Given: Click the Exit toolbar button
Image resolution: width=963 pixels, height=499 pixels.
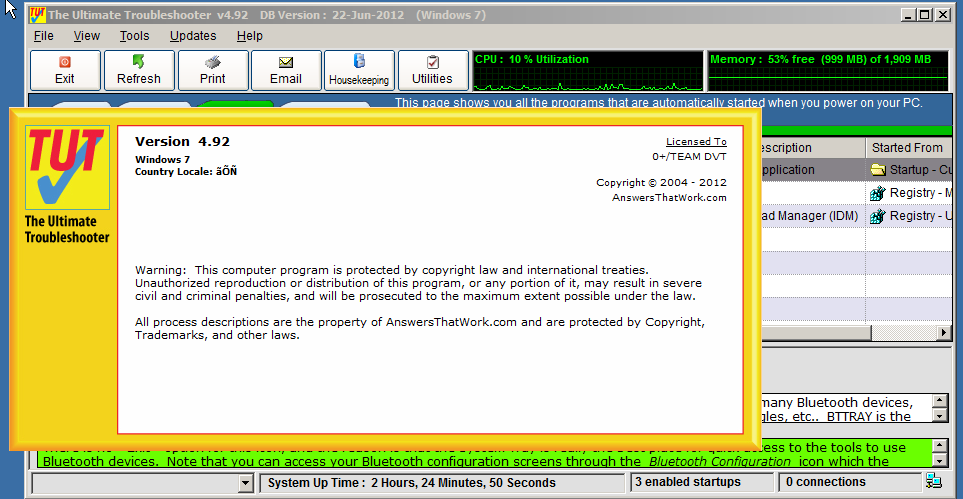Looking at the screenshot, I should (x=65, y=71).
